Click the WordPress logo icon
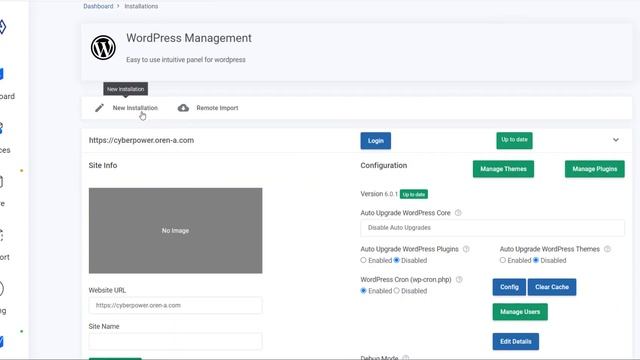Viewport: 640px width, 360px height. tap(103, 47)
